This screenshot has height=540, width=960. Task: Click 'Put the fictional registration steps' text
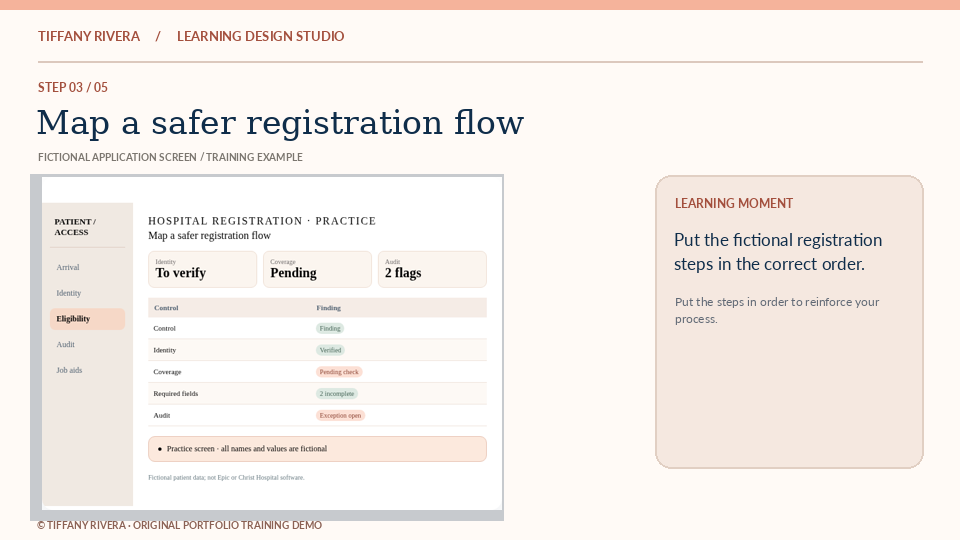[778, 252]
